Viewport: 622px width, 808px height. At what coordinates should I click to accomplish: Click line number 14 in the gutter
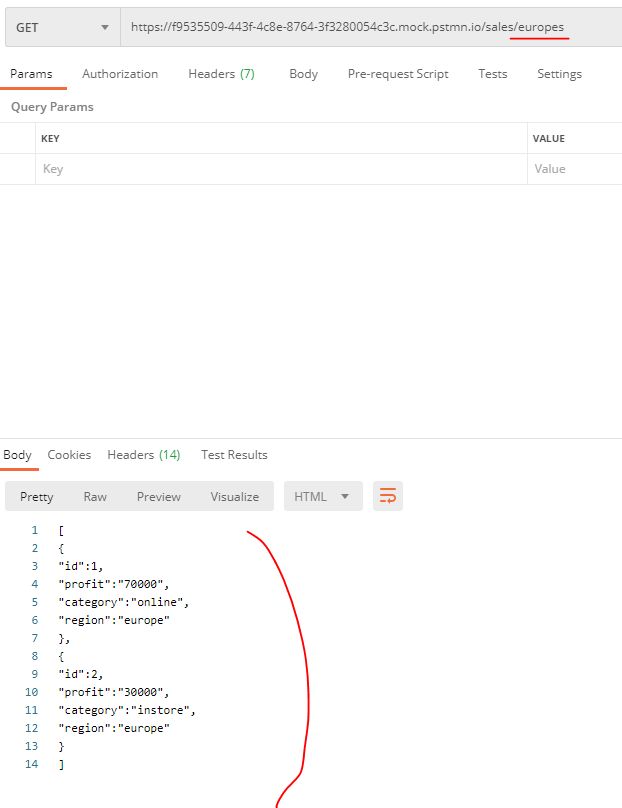point(31,764)
